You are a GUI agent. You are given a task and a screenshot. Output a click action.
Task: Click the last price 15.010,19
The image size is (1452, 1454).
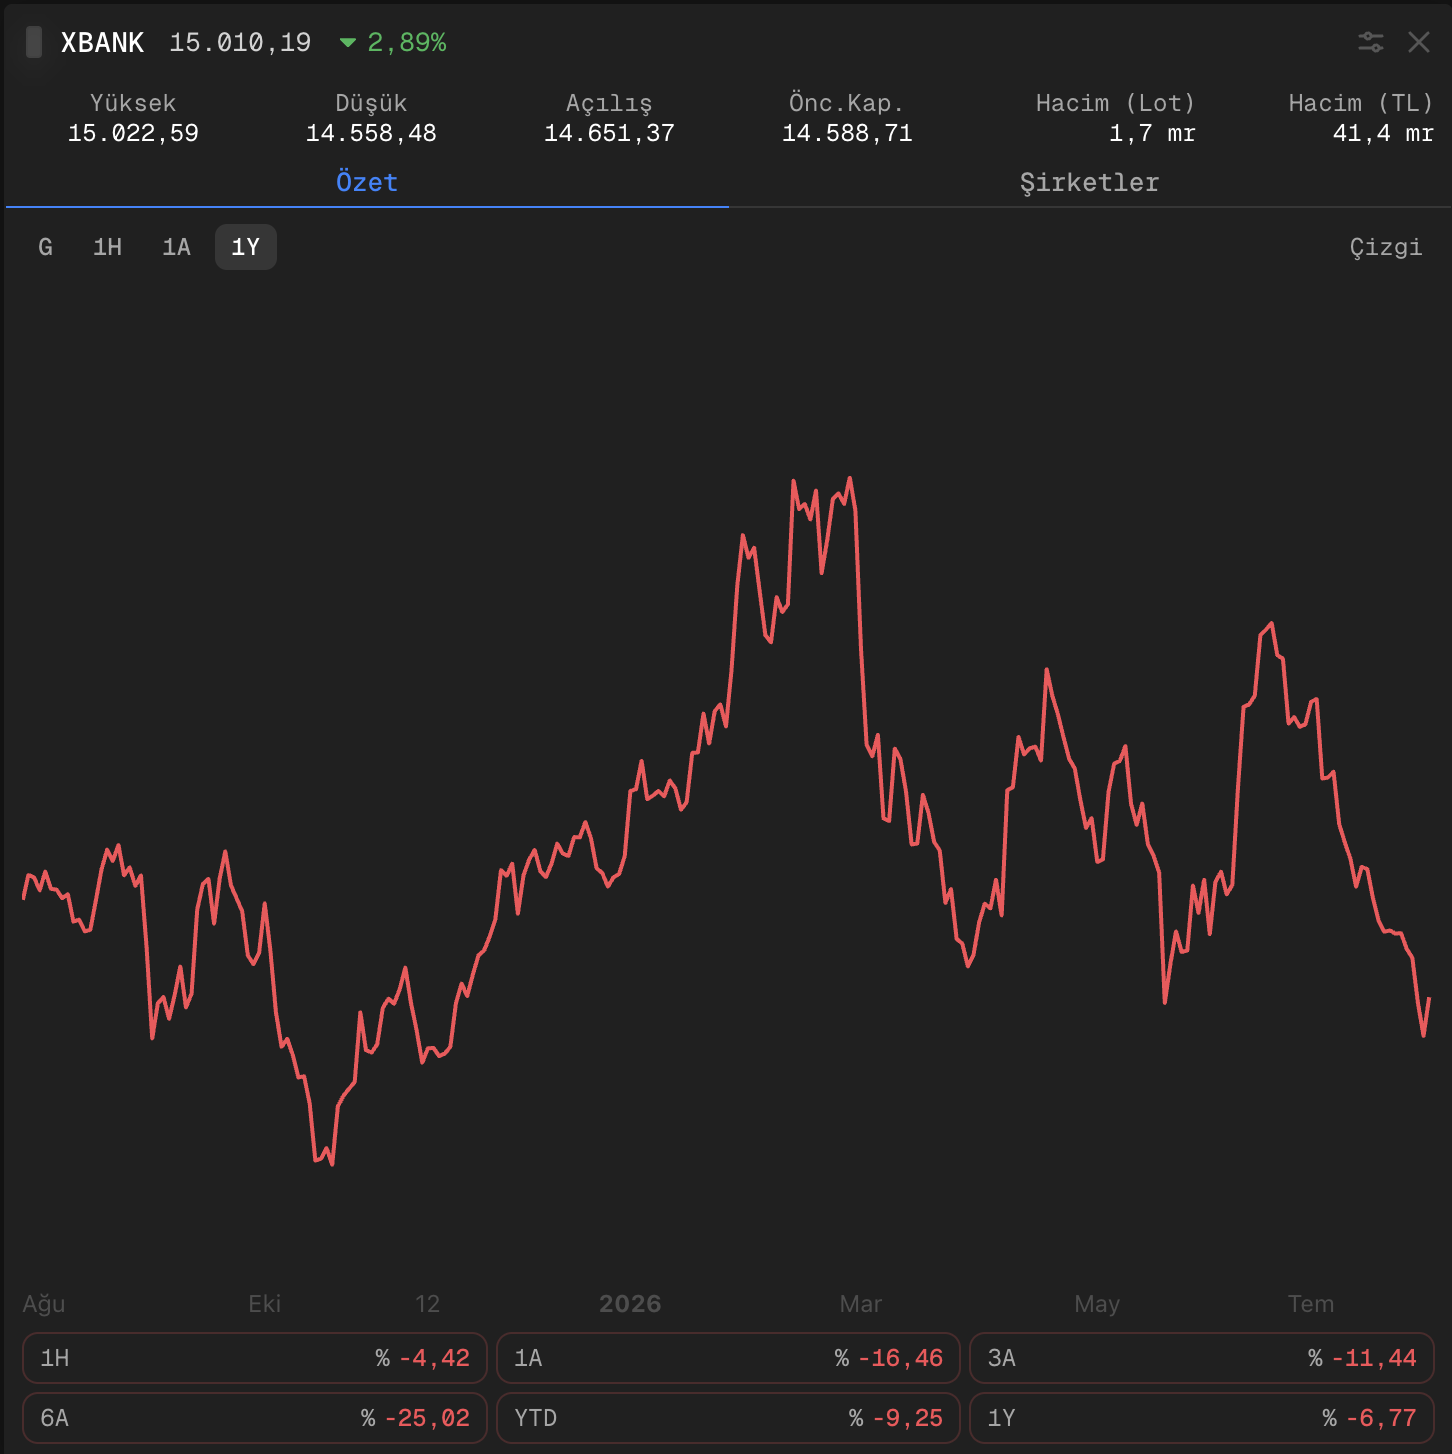240,42
